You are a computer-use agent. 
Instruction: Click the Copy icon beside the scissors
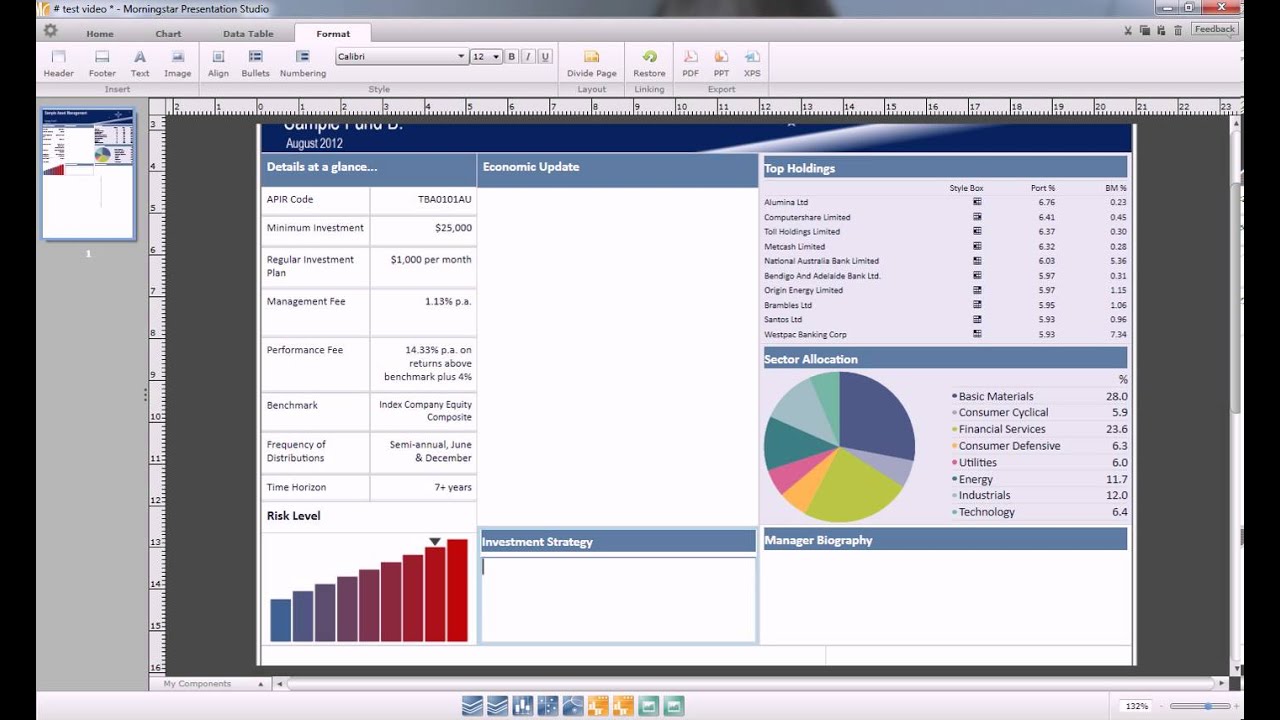coord(1145,31)
